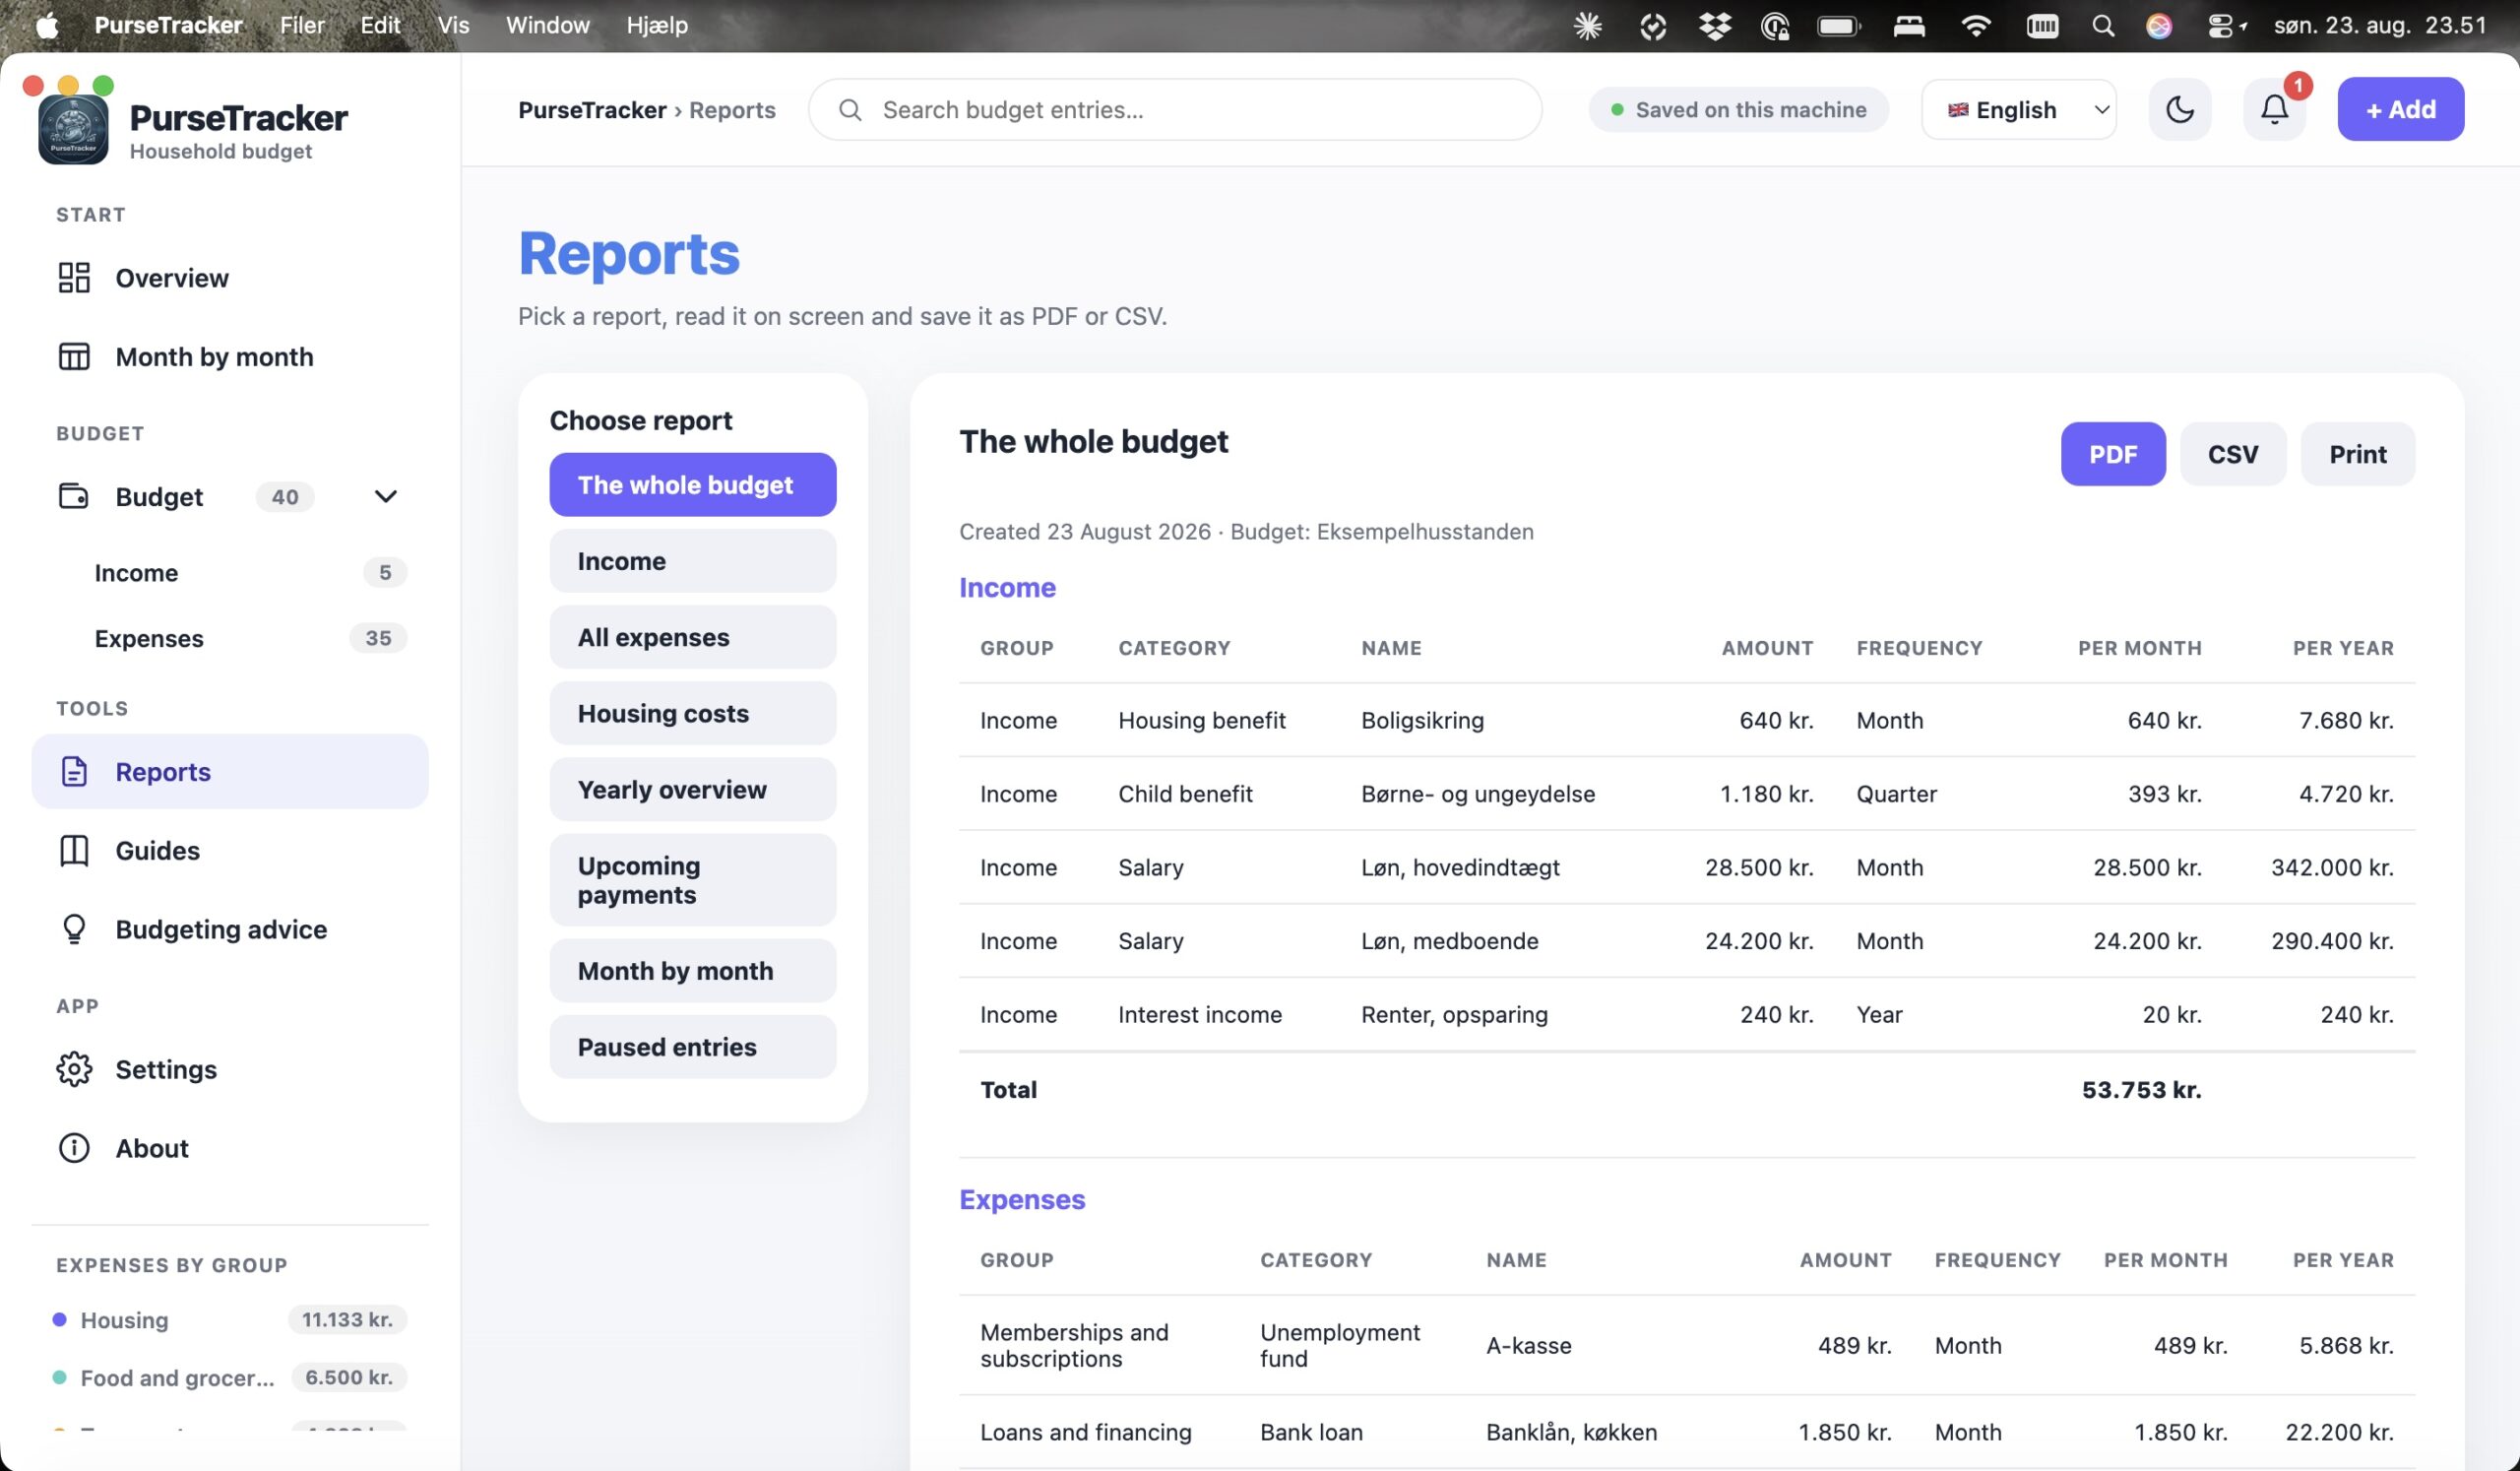Image resolution: width=2520 pixels, height=1471 pixels.
Task: Click the Housing purple color dot
Action: click(x=60, y=1320)
